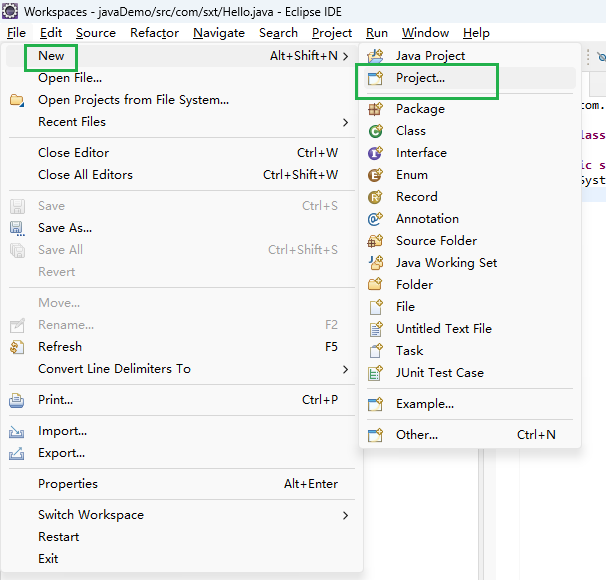Expand the New submenu arrow

coord(346,56)
